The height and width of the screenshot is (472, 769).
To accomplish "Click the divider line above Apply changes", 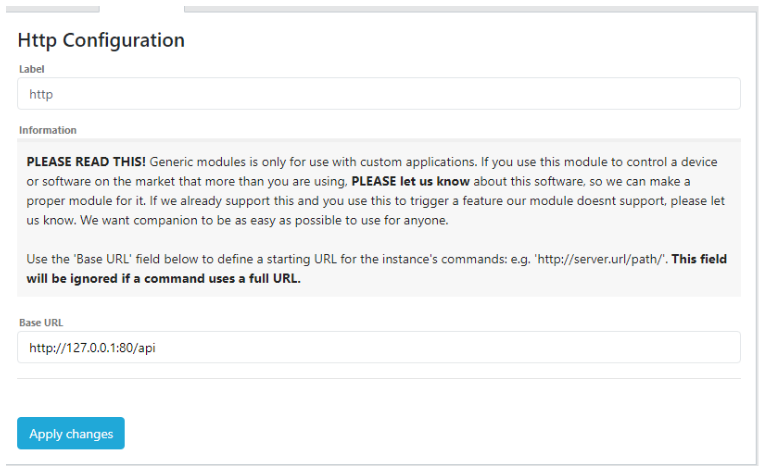I will pos(379,378).
